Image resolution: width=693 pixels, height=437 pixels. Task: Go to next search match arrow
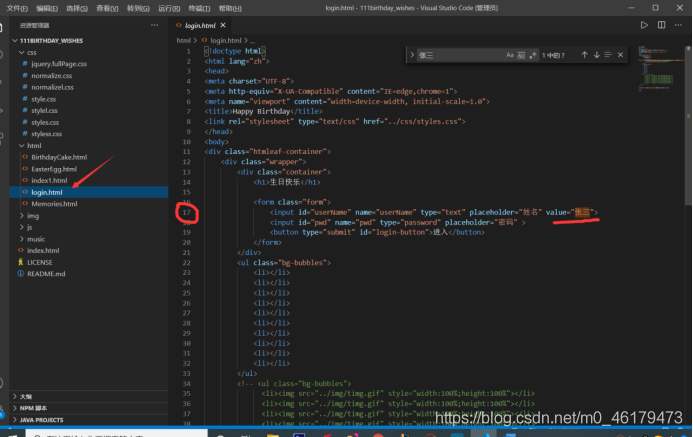point(597,55)
